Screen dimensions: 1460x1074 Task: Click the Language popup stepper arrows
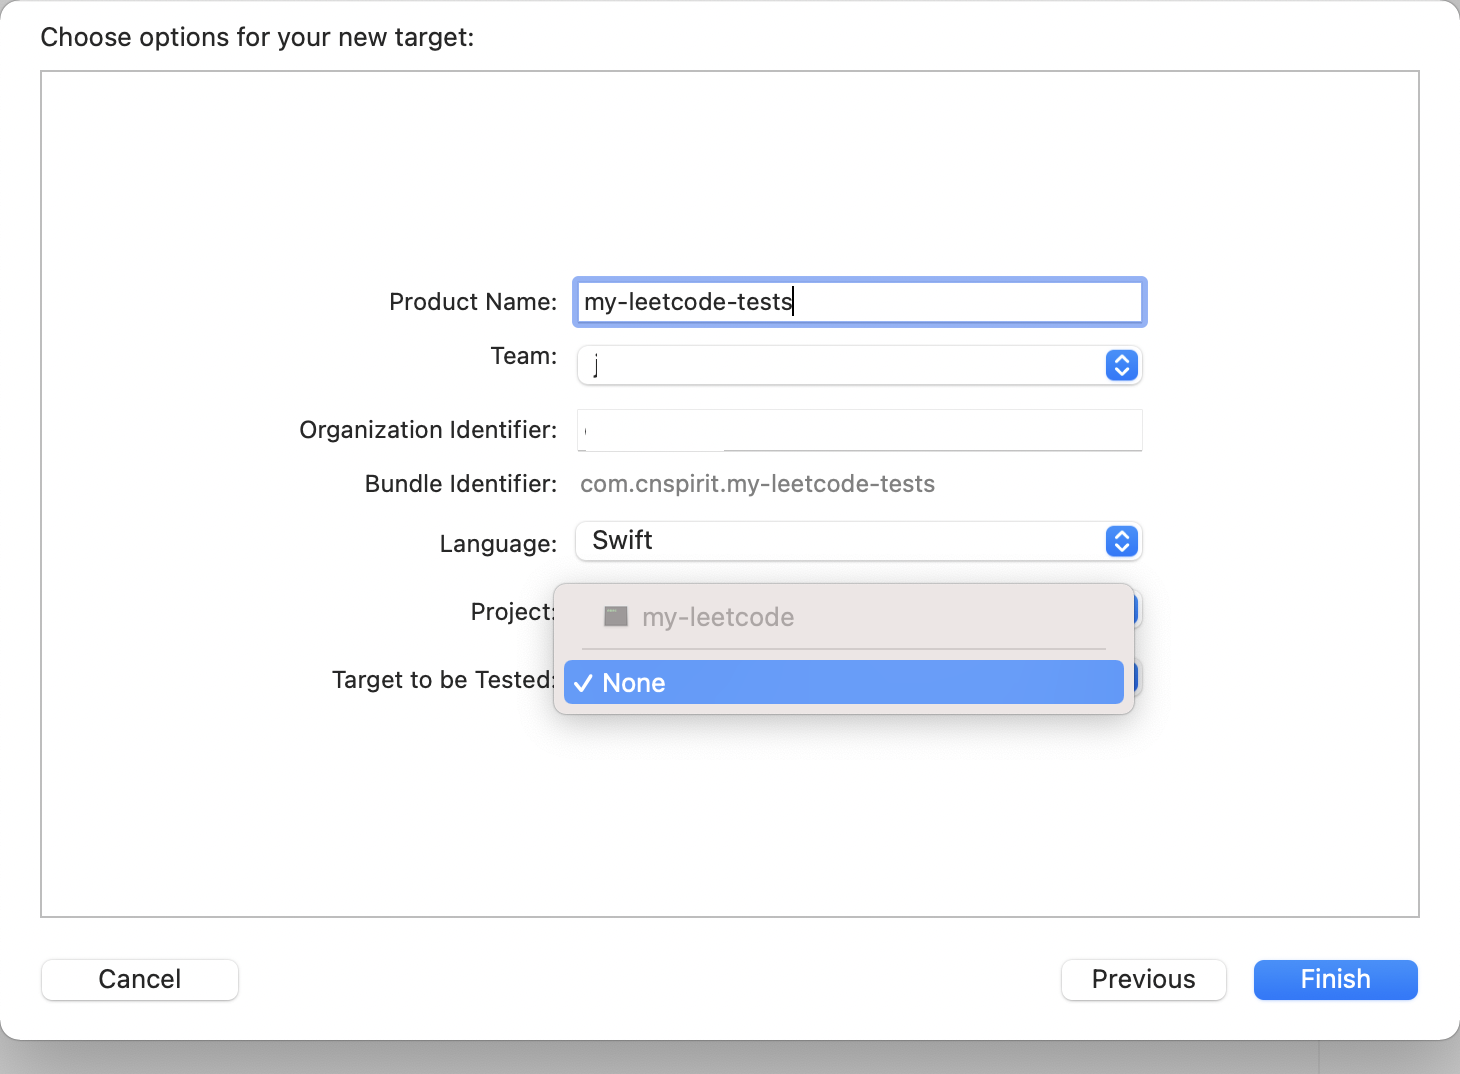click(x=1122, y=541)
